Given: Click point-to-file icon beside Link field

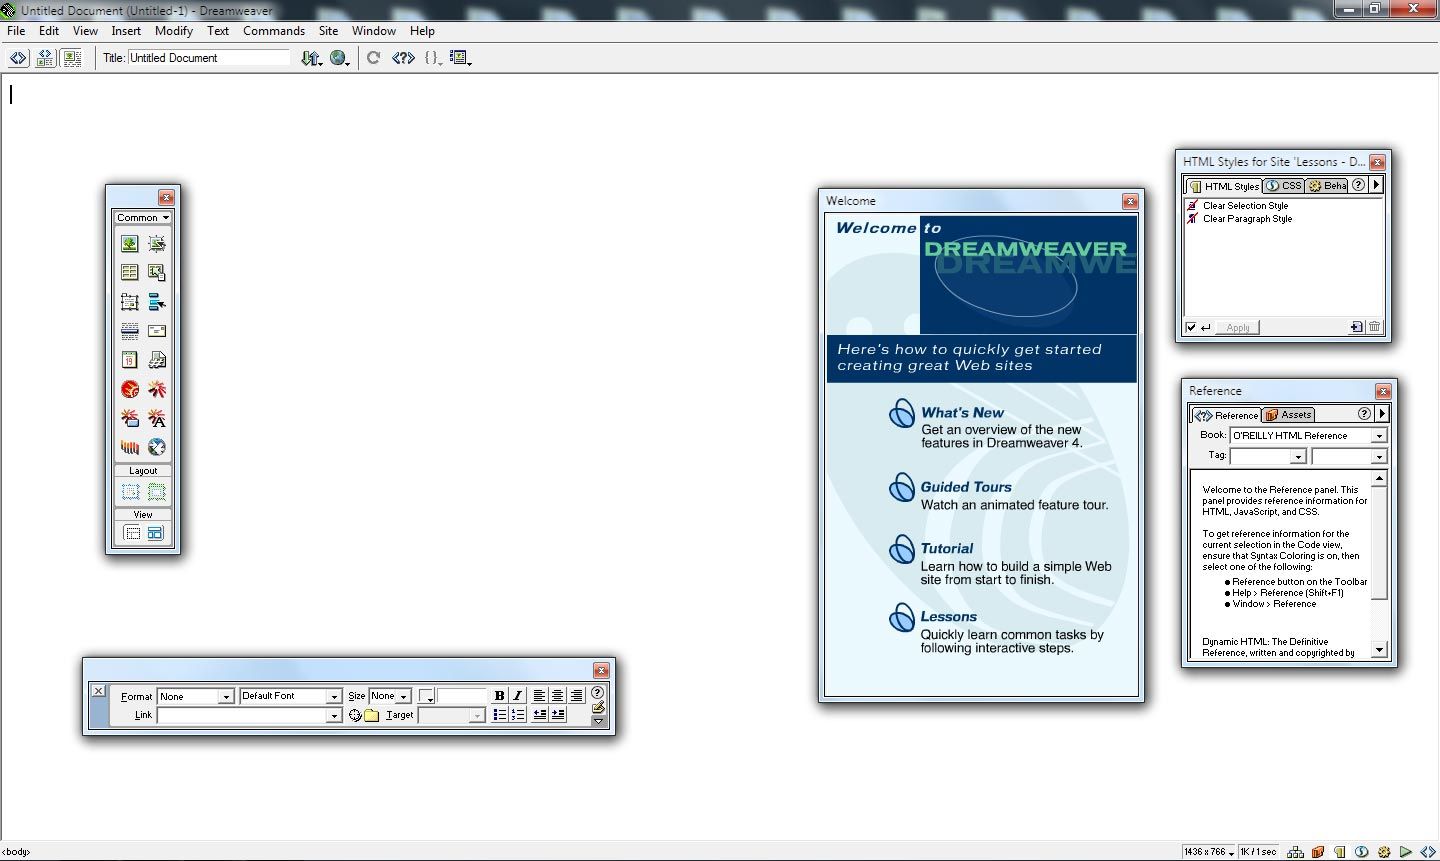Looking at the screenshot, I should pos(355,715).
